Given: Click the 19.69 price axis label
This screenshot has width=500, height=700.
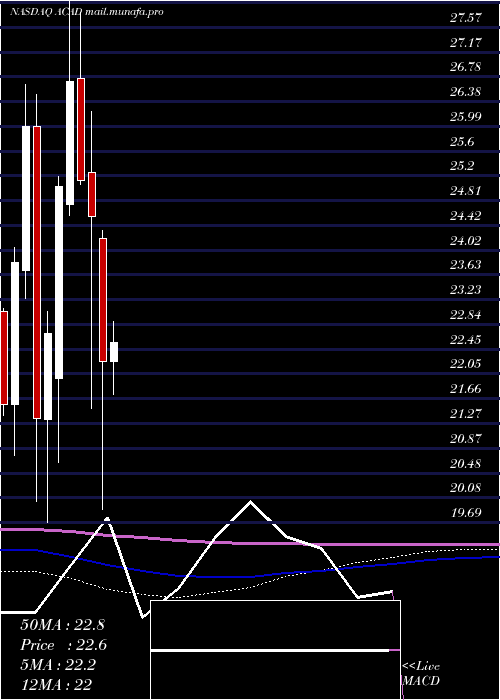Looking at the screenshot, I should 466,512.
